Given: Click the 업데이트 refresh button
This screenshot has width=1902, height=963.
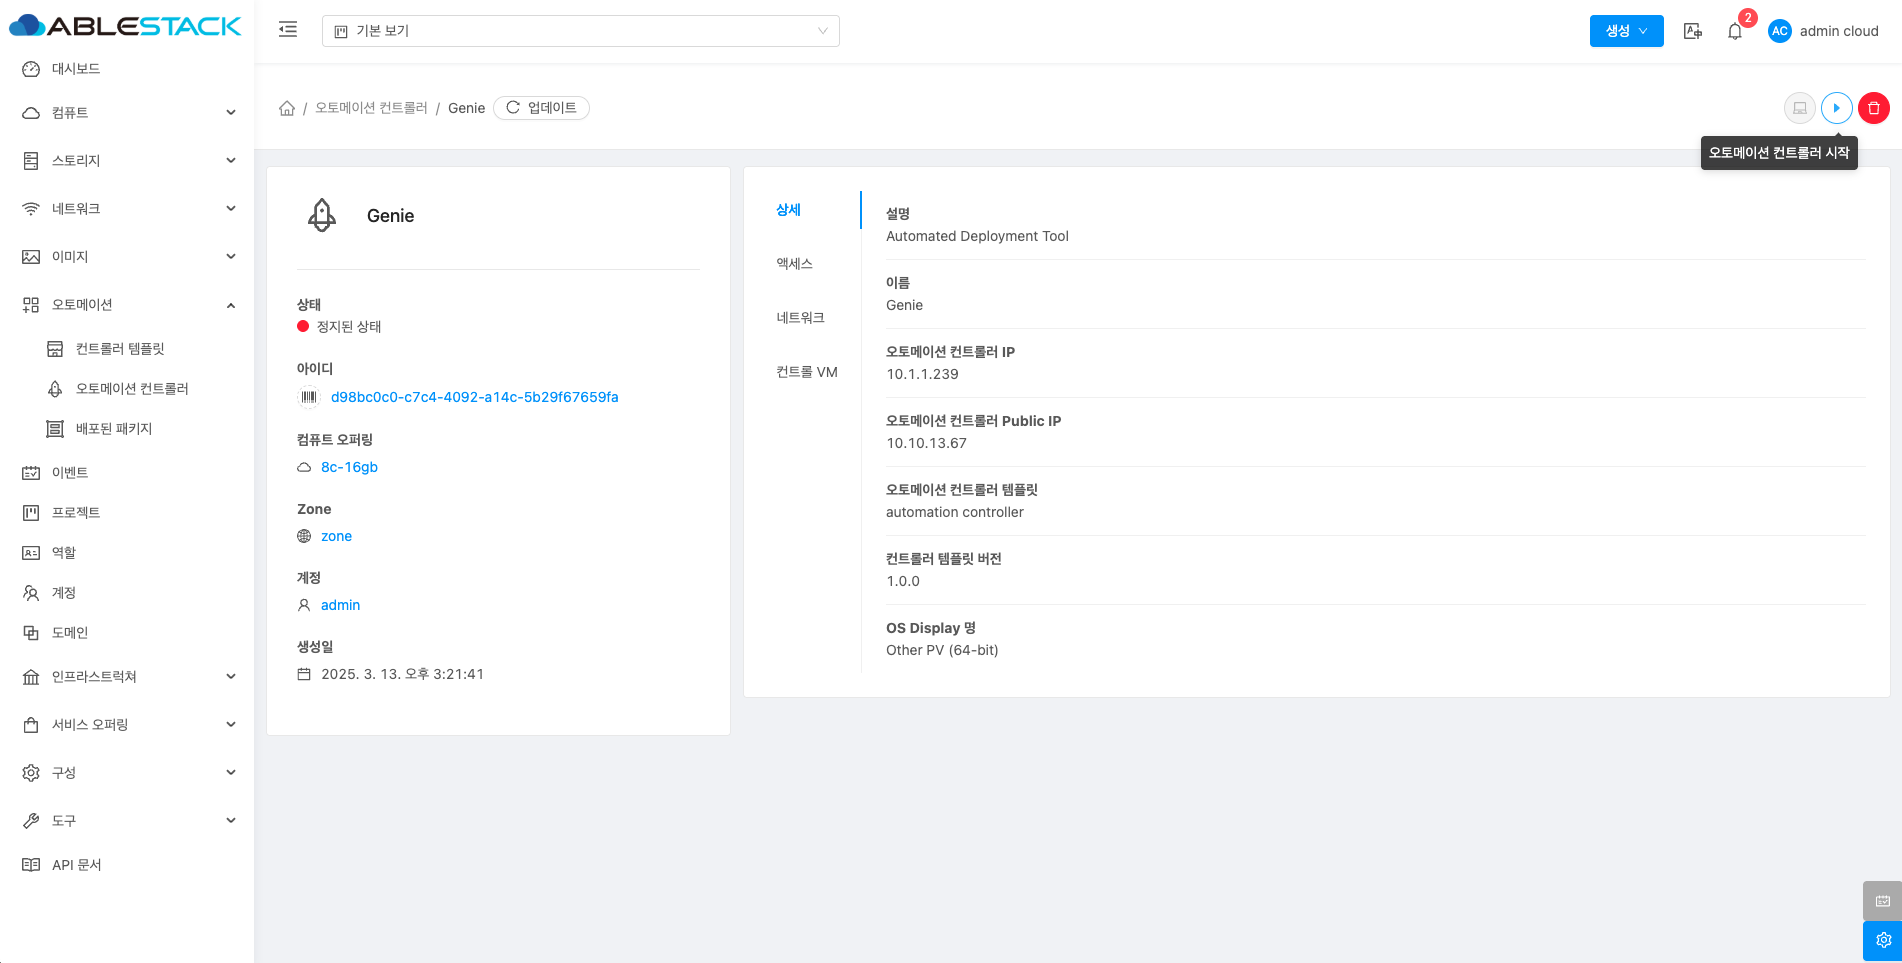Looking at the screenshot, I should (x=541, y=108).
